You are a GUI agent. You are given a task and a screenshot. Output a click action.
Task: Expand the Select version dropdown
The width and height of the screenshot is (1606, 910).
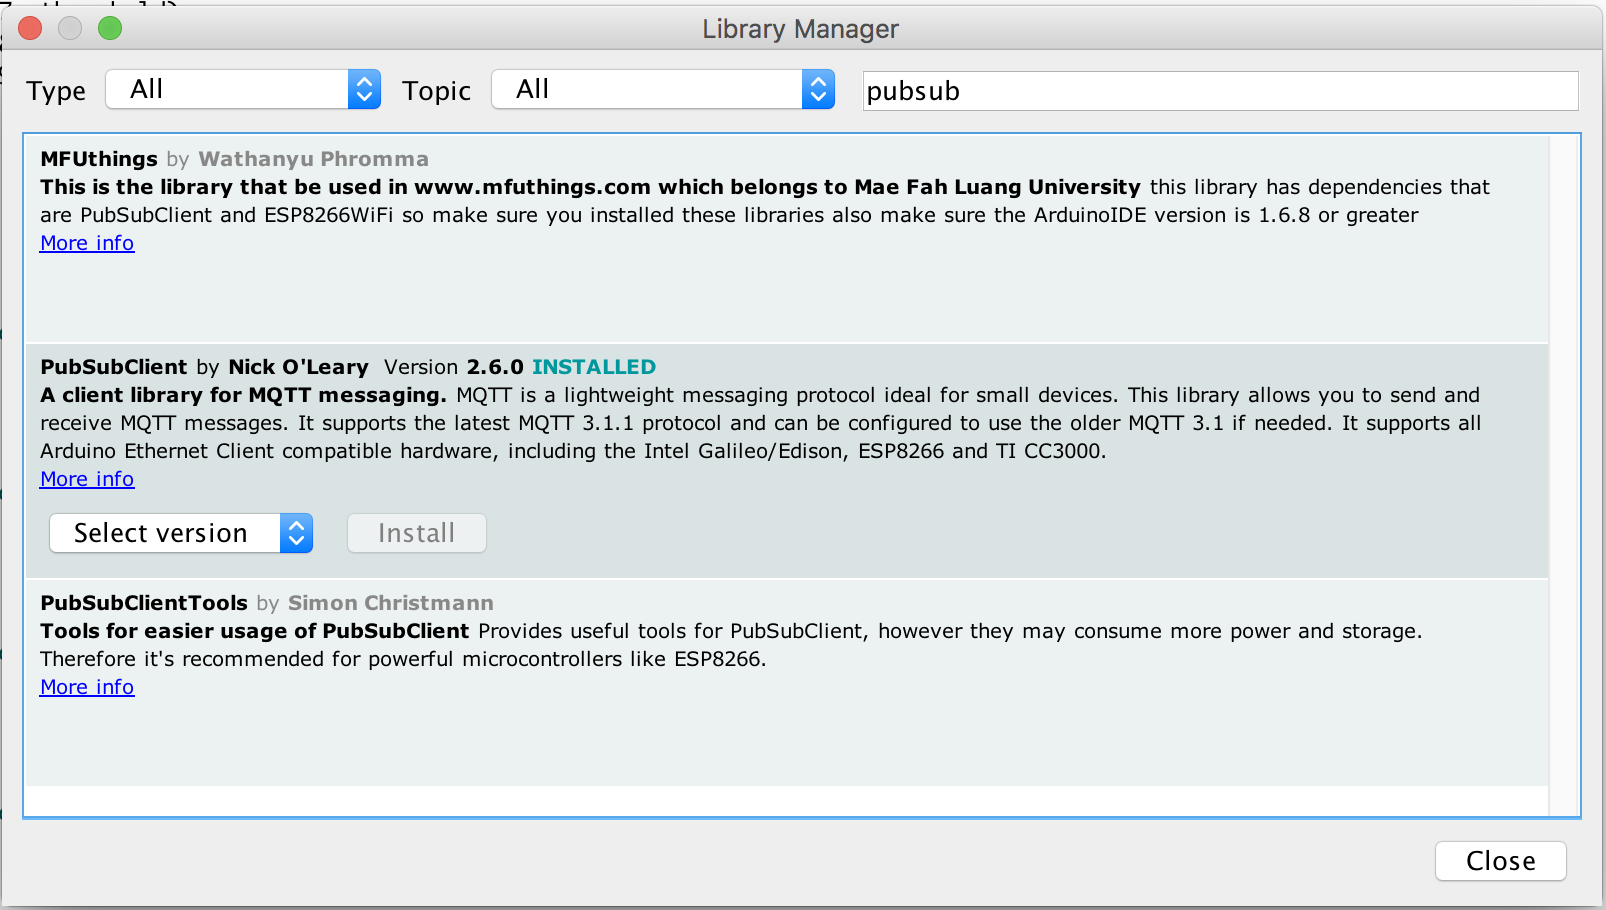(x=181, y=533)
